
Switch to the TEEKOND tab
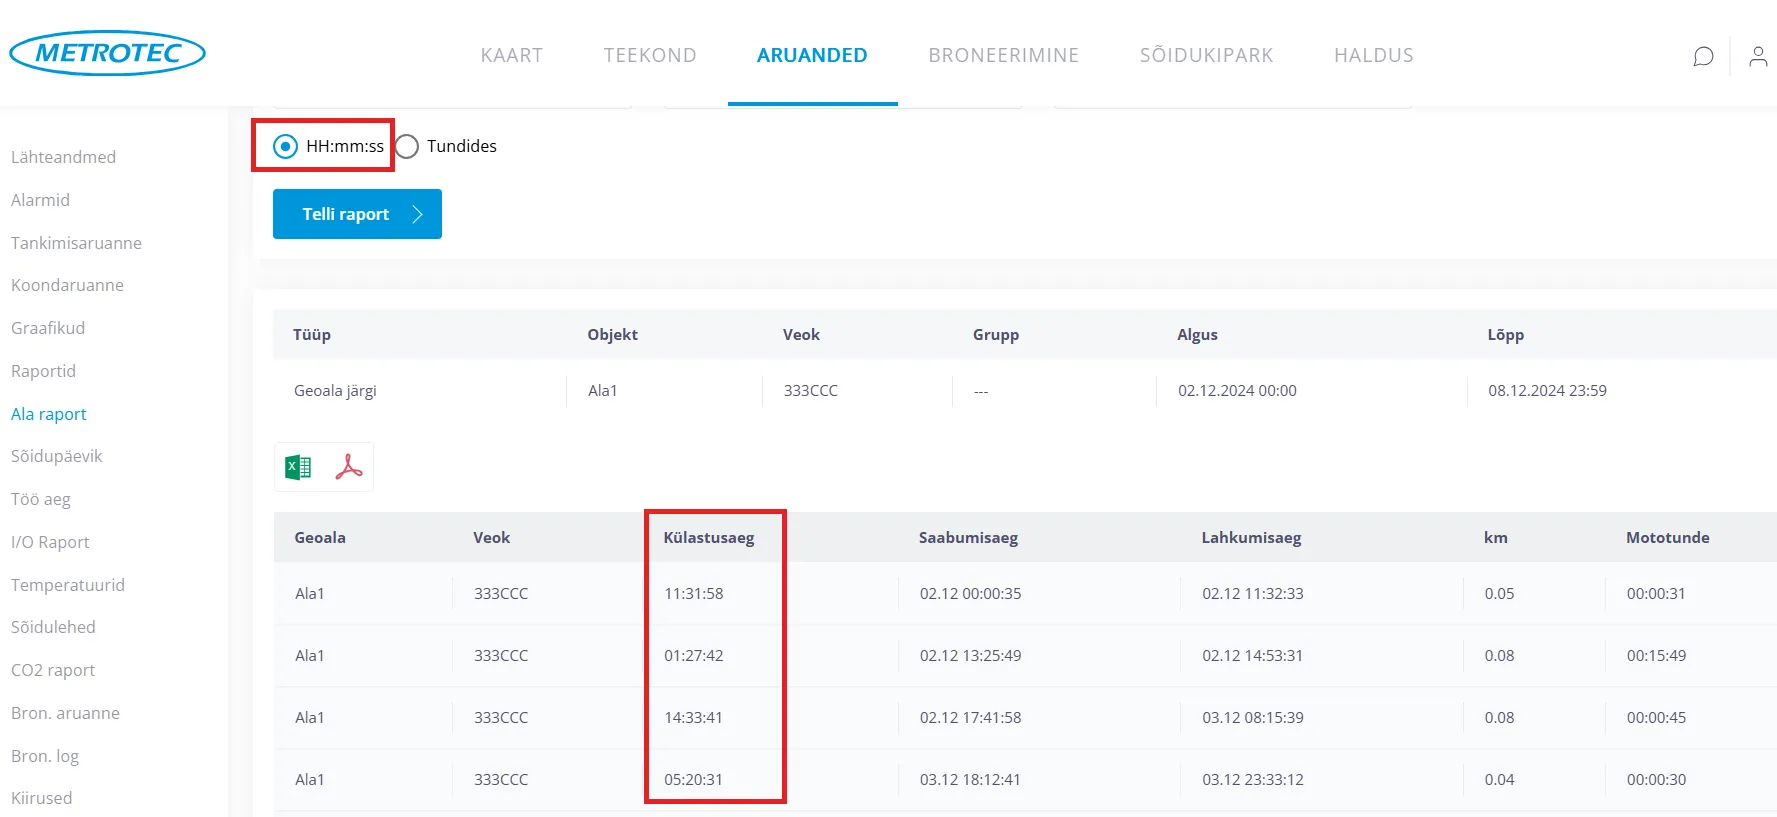[650, 55]
